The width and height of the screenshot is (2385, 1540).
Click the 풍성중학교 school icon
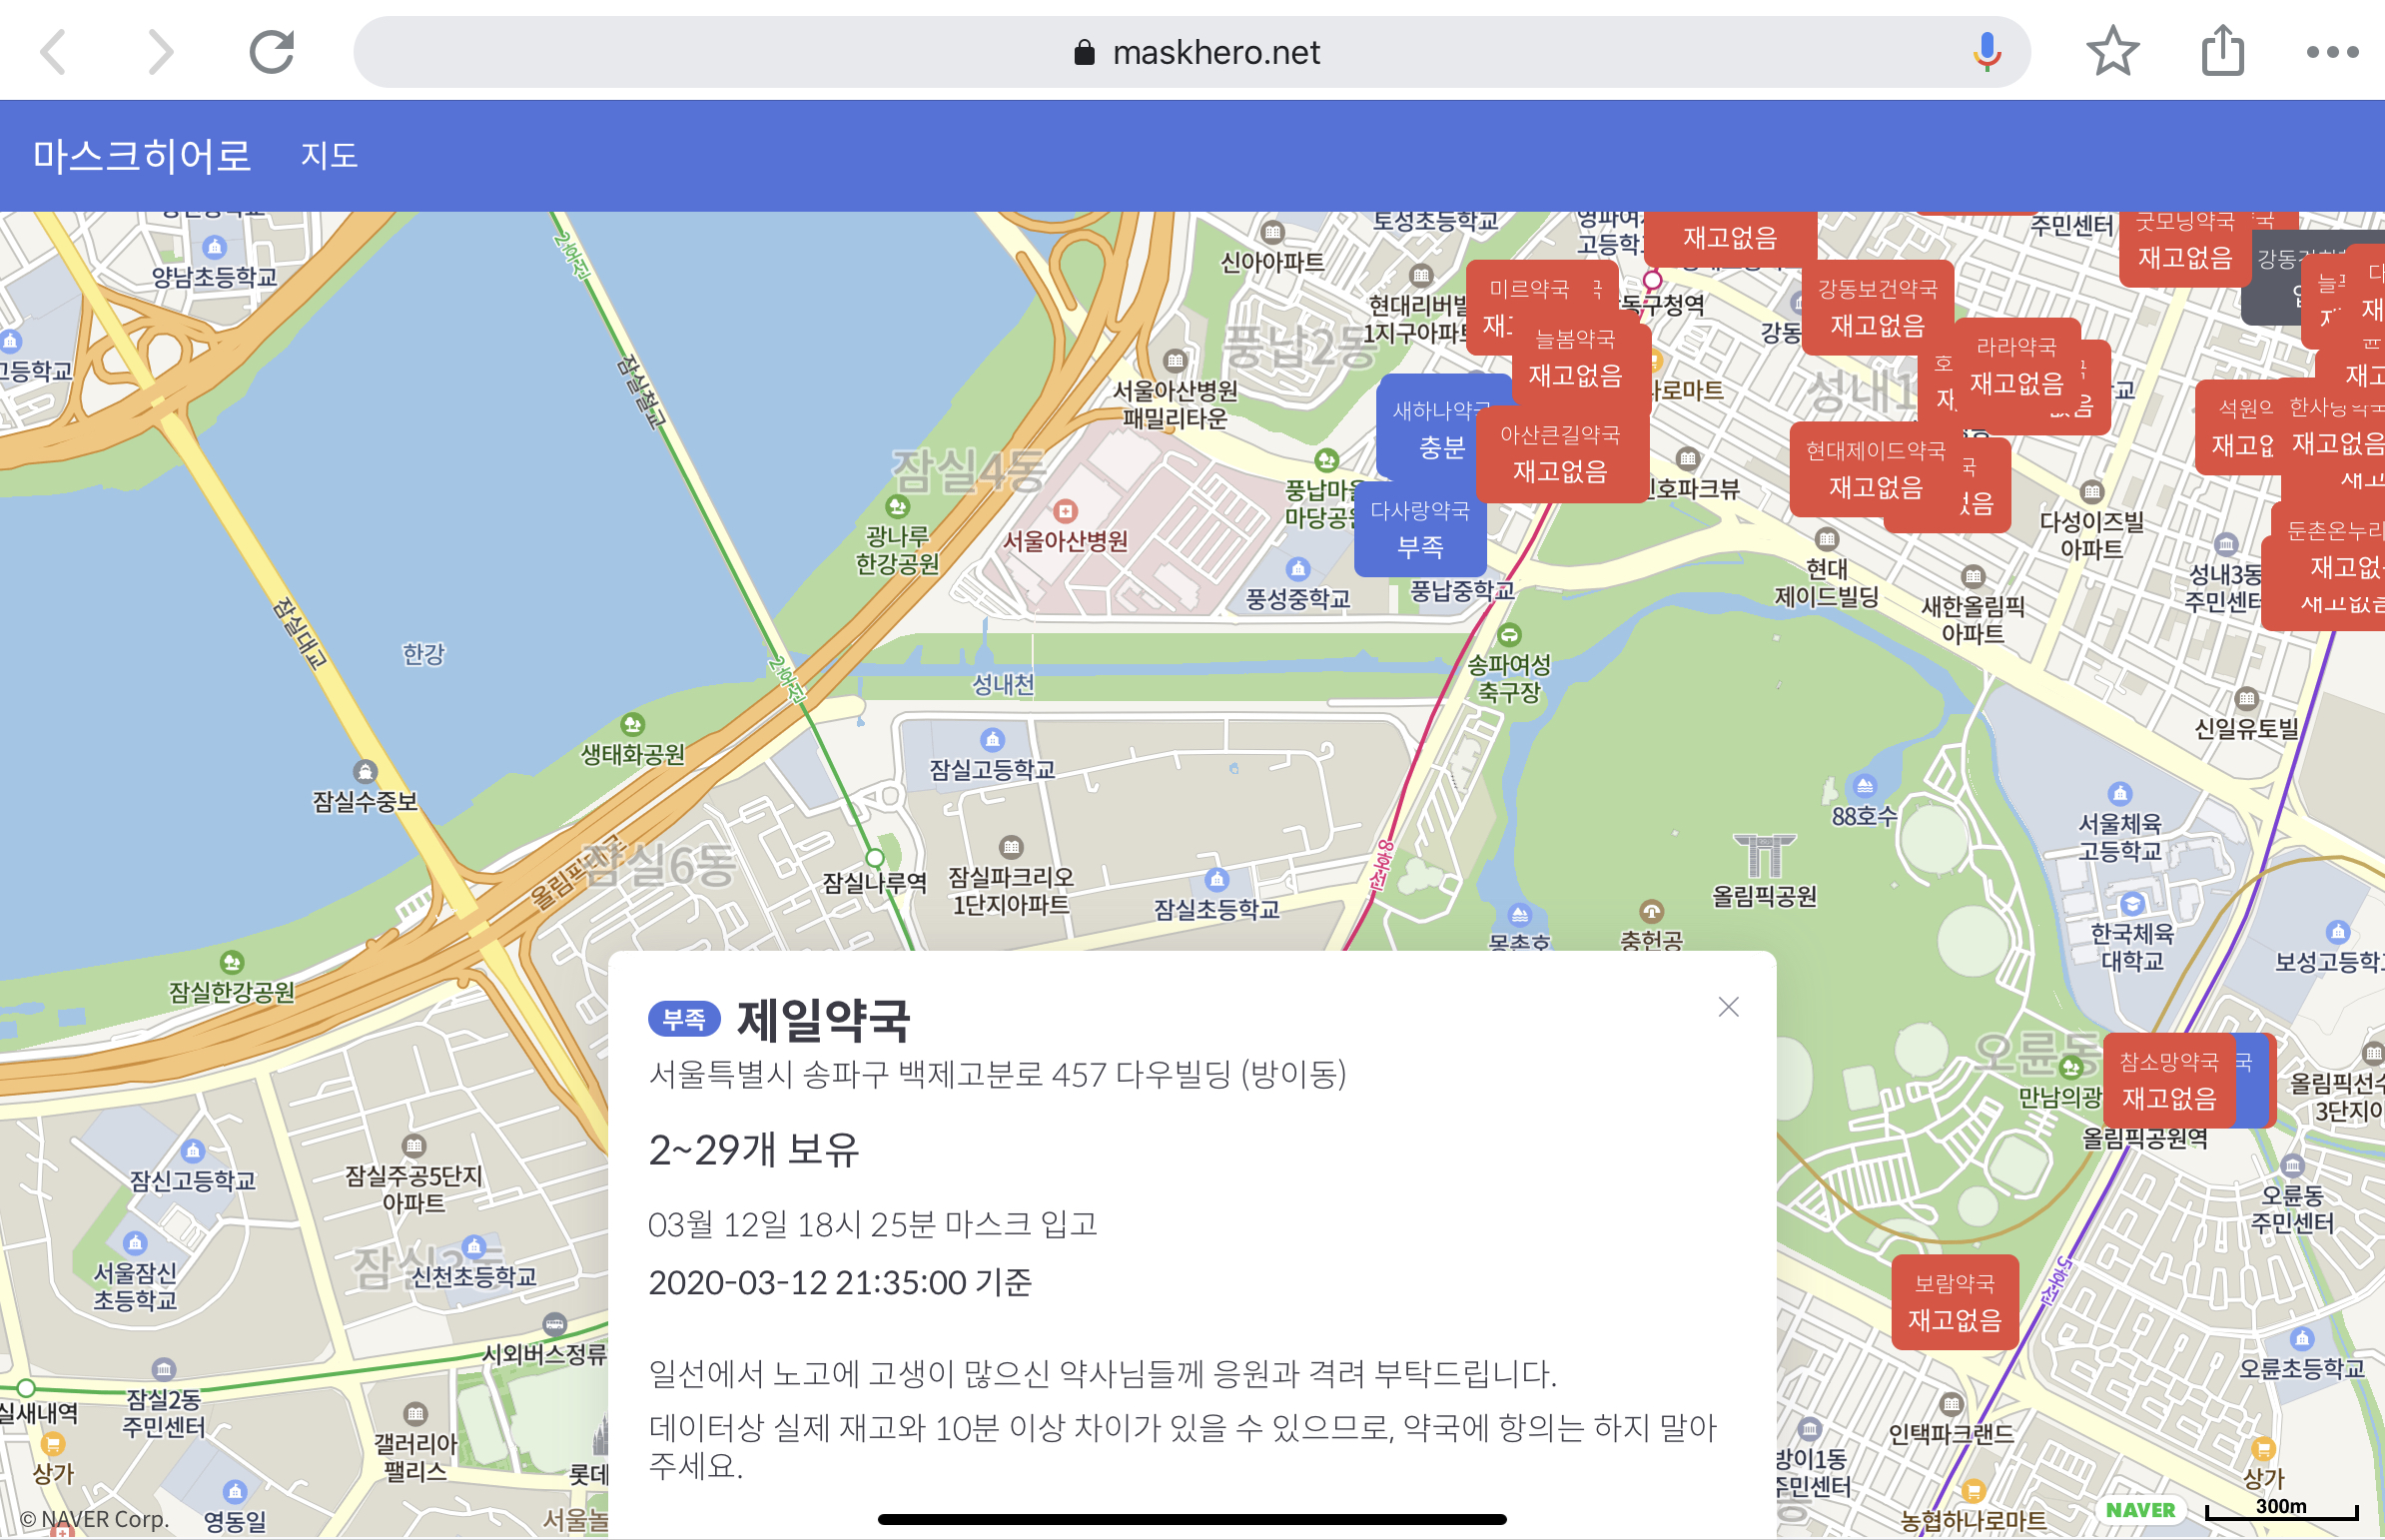1297,569
